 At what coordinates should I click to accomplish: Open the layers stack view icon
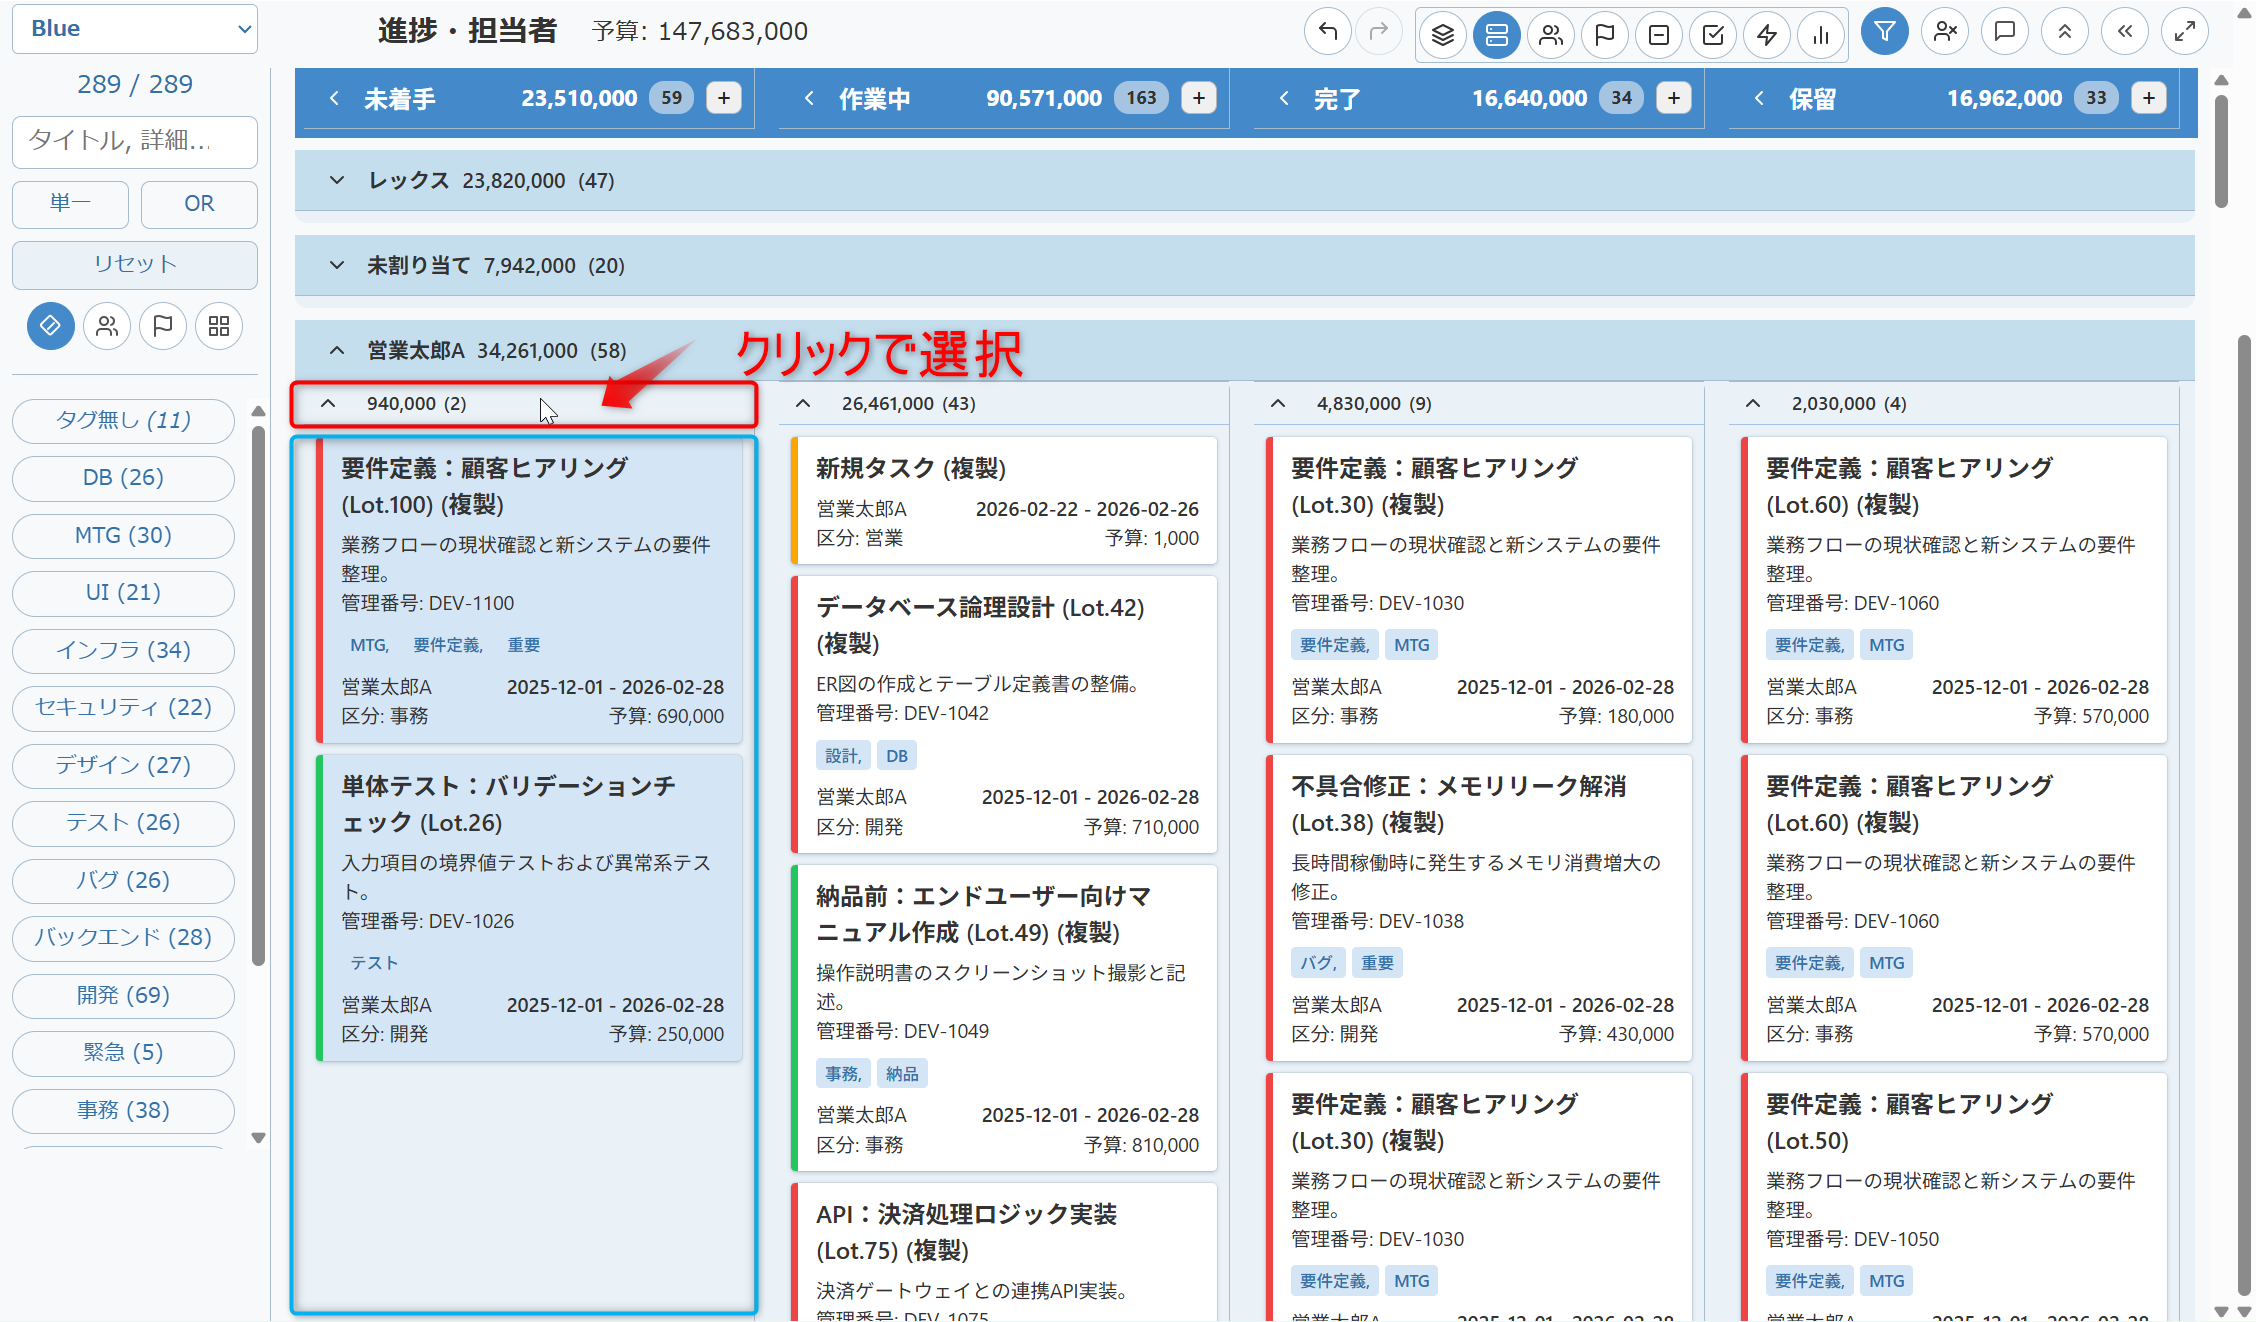coord(1442,35)
